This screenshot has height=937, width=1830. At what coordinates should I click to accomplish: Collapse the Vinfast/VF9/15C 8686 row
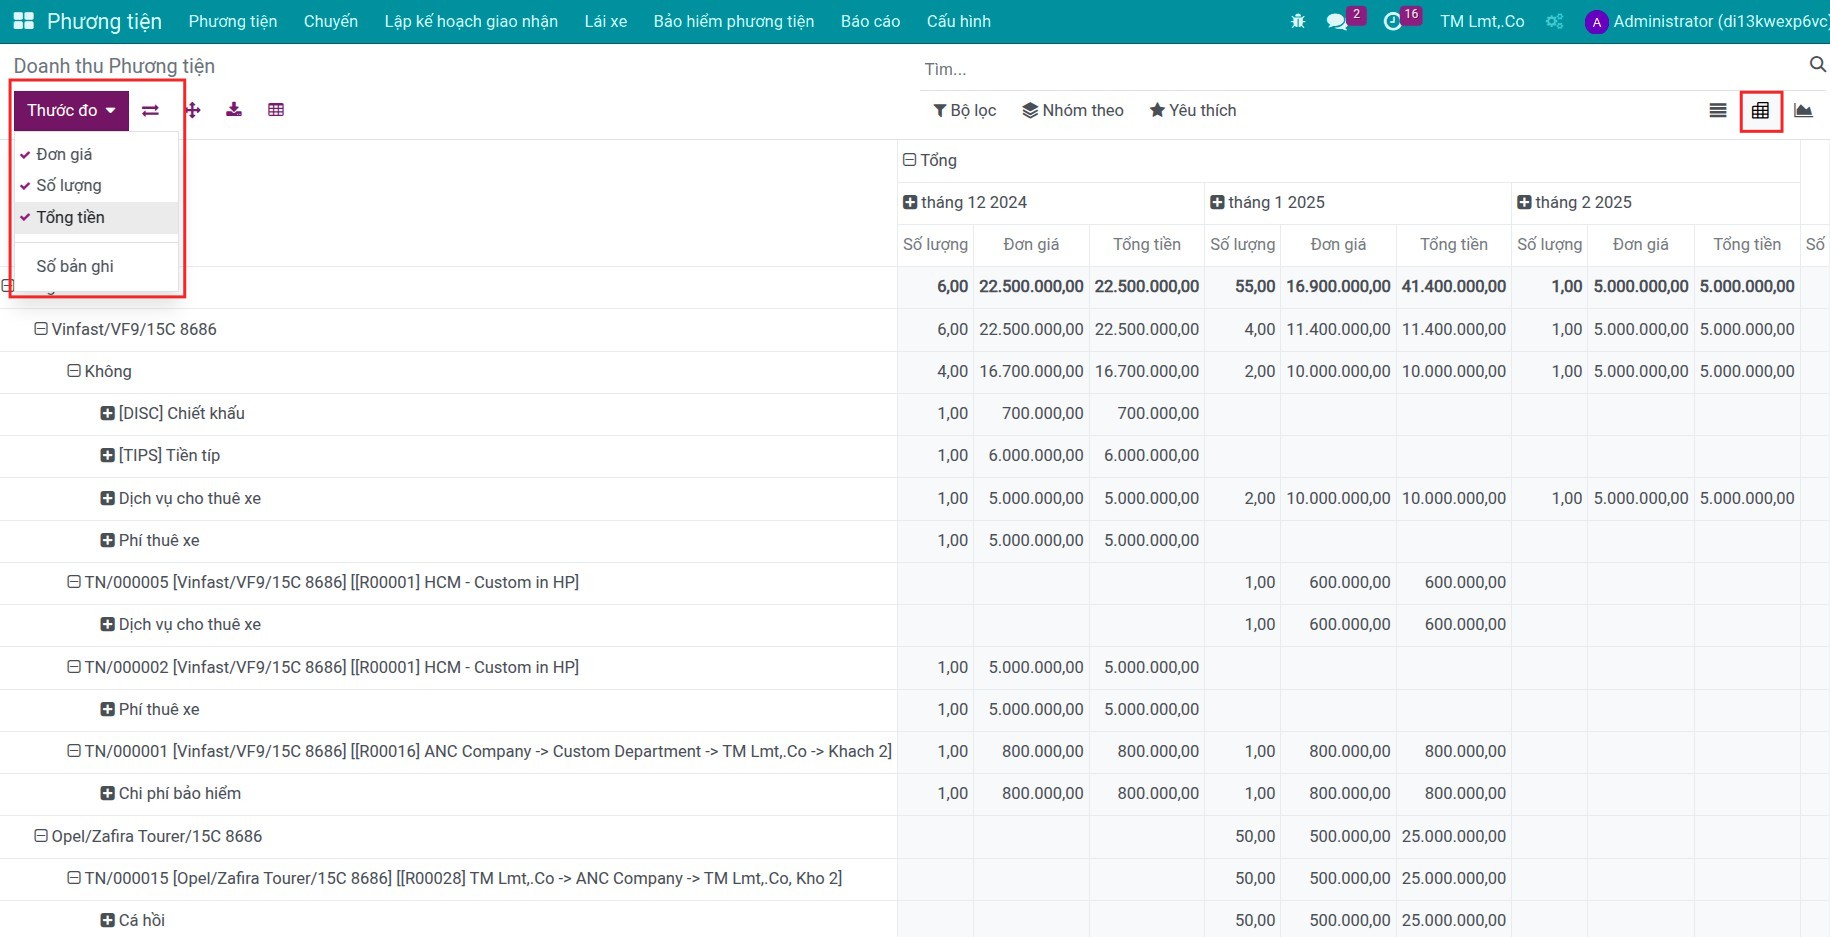(x=126, y=329)
